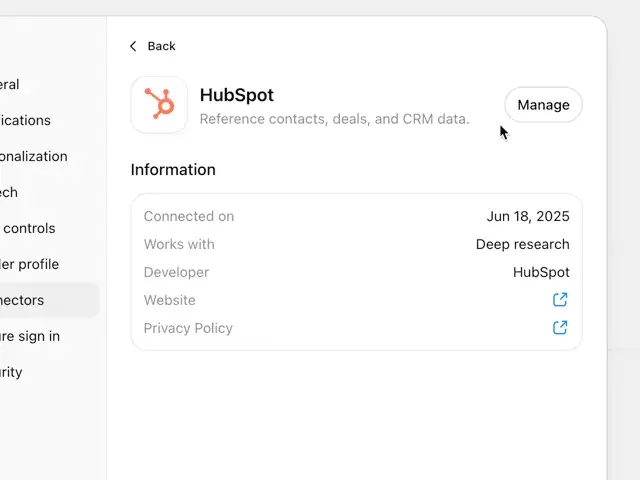Open the Privacy Policy external link icon
The height and width of the screenshot is (480, 640).
pos(560,327)
